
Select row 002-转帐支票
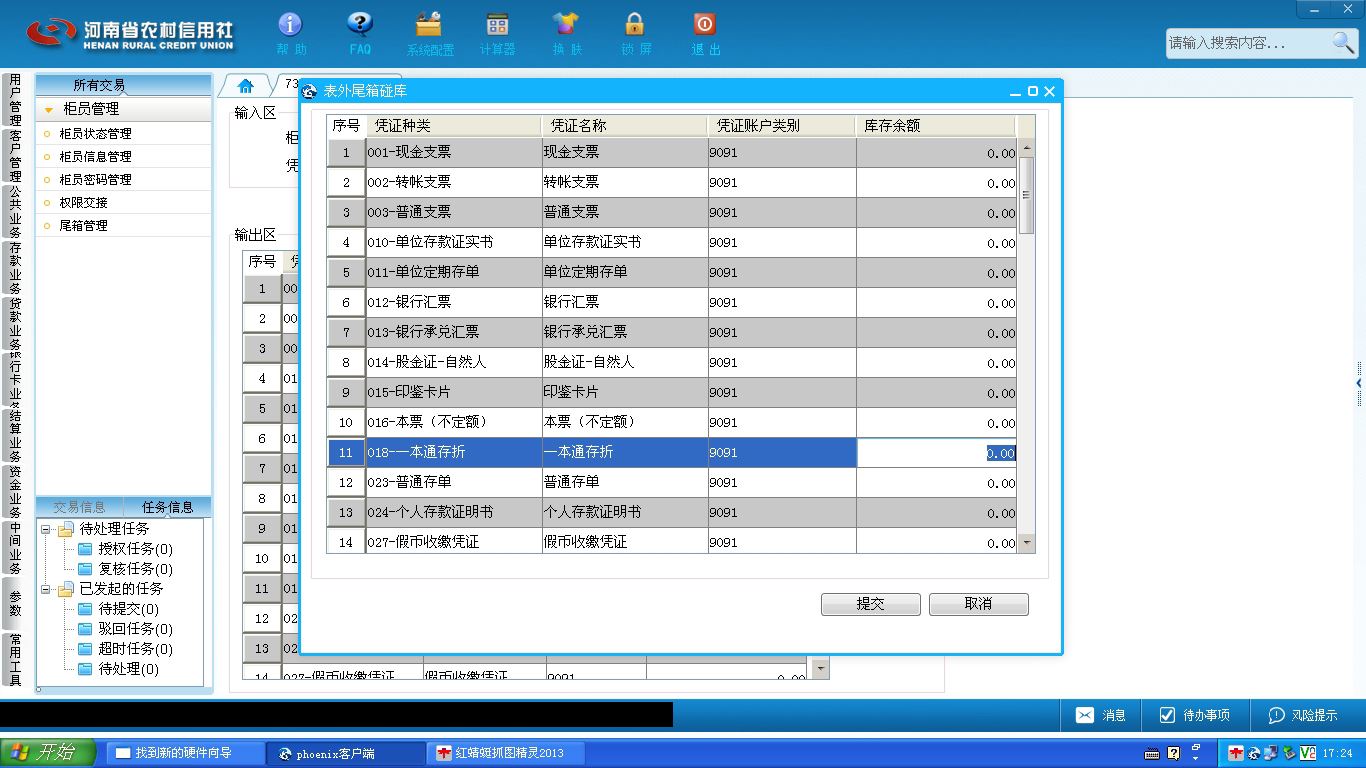[671, 183]
